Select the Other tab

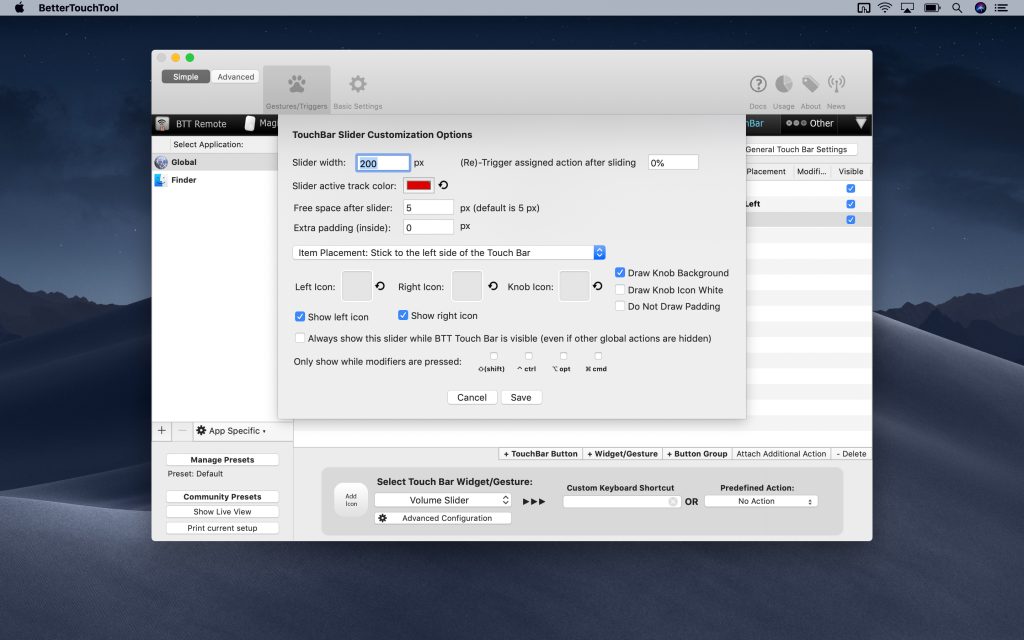809,123
